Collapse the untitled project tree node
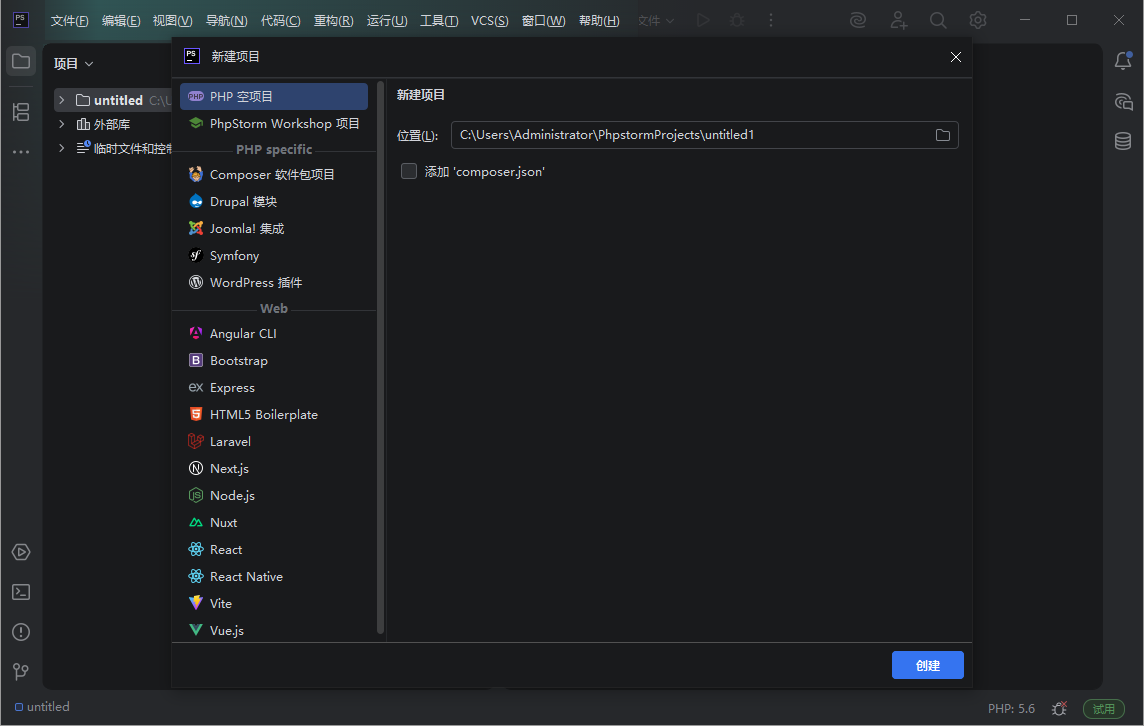Image resolution: width=1144 pixels, height=726 pixels. coord(61,99)
